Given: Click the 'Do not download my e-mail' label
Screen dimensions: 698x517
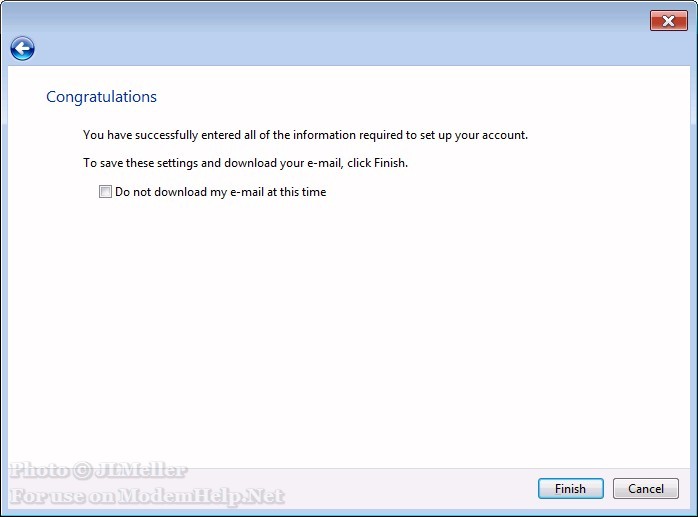Looking at the screenshot, I should (x=220, y=192).
